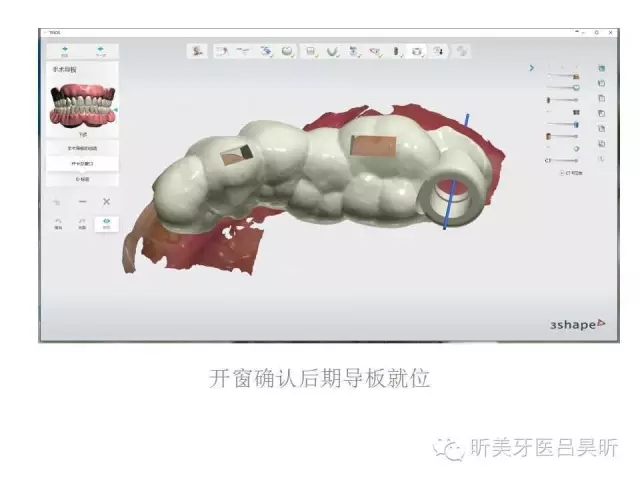Screen dimensions: 640x480
Task: Toggle the half-circle contrast icon in visibility panel
Action: tap(576, 147)
